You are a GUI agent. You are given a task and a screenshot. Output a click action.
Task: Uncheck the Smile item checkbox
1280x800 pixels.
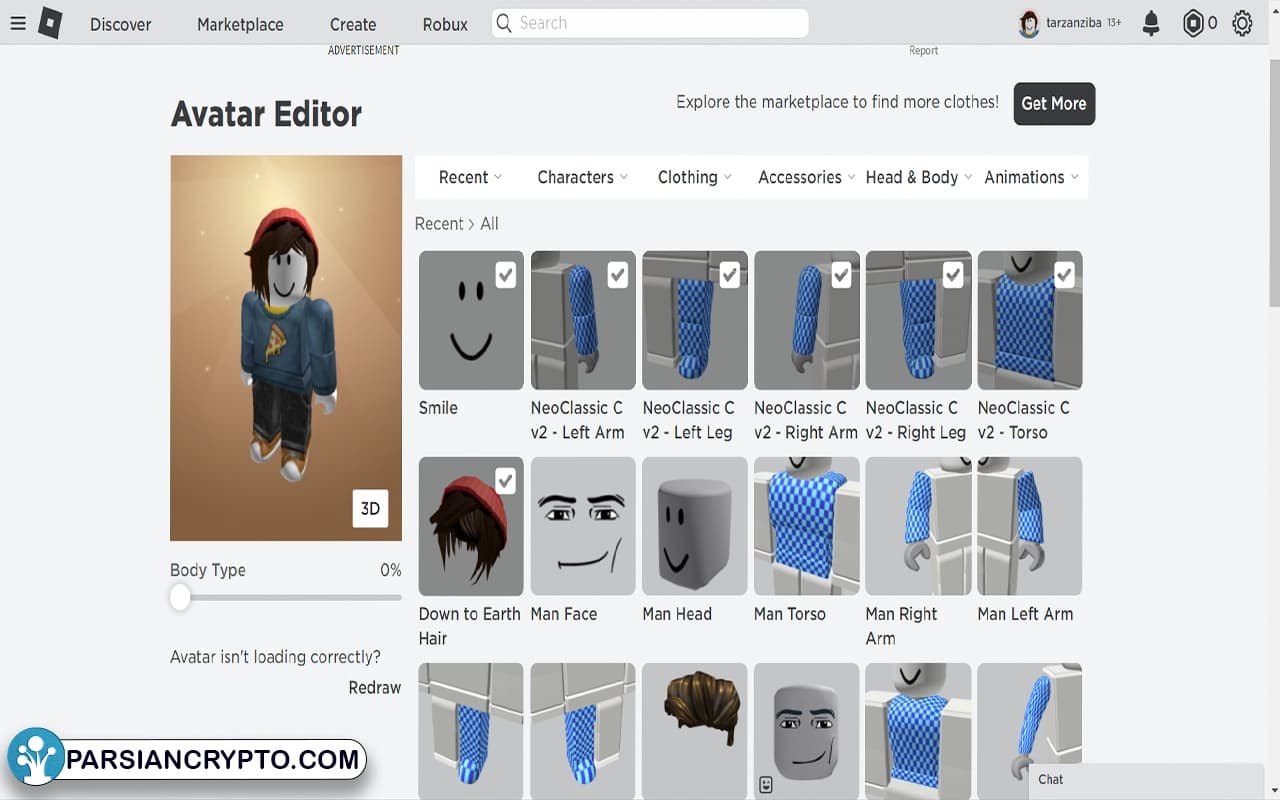(506, 275)
